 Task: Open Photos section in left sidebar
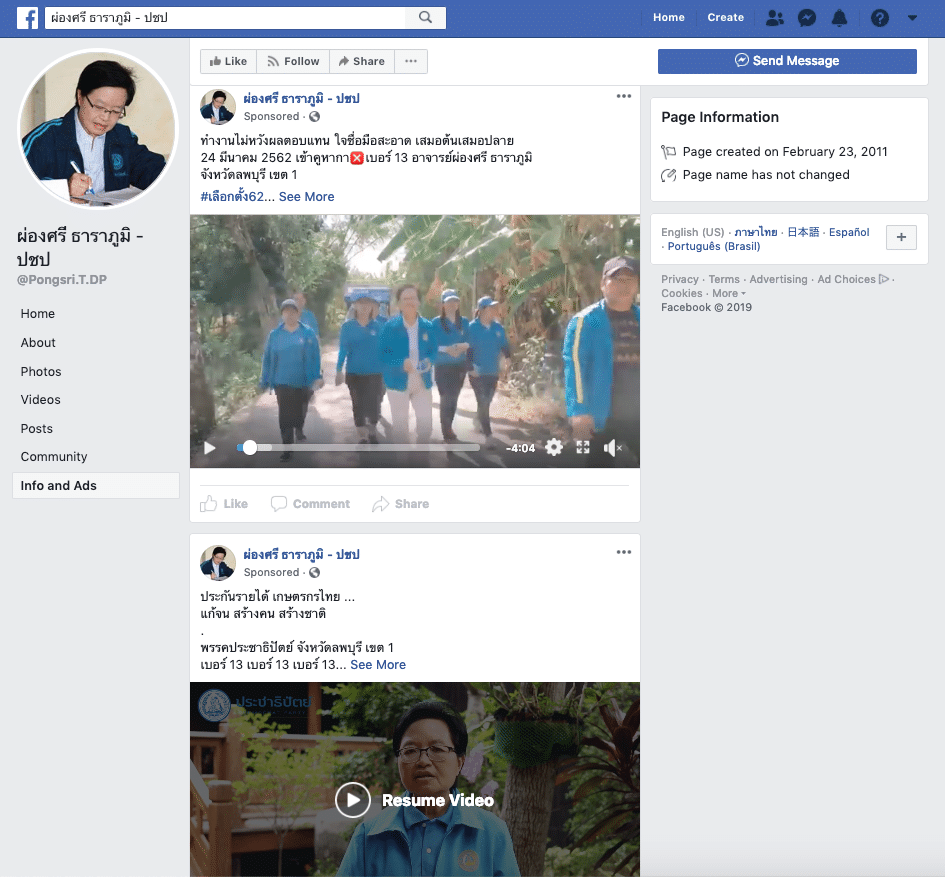click(41, 371)
